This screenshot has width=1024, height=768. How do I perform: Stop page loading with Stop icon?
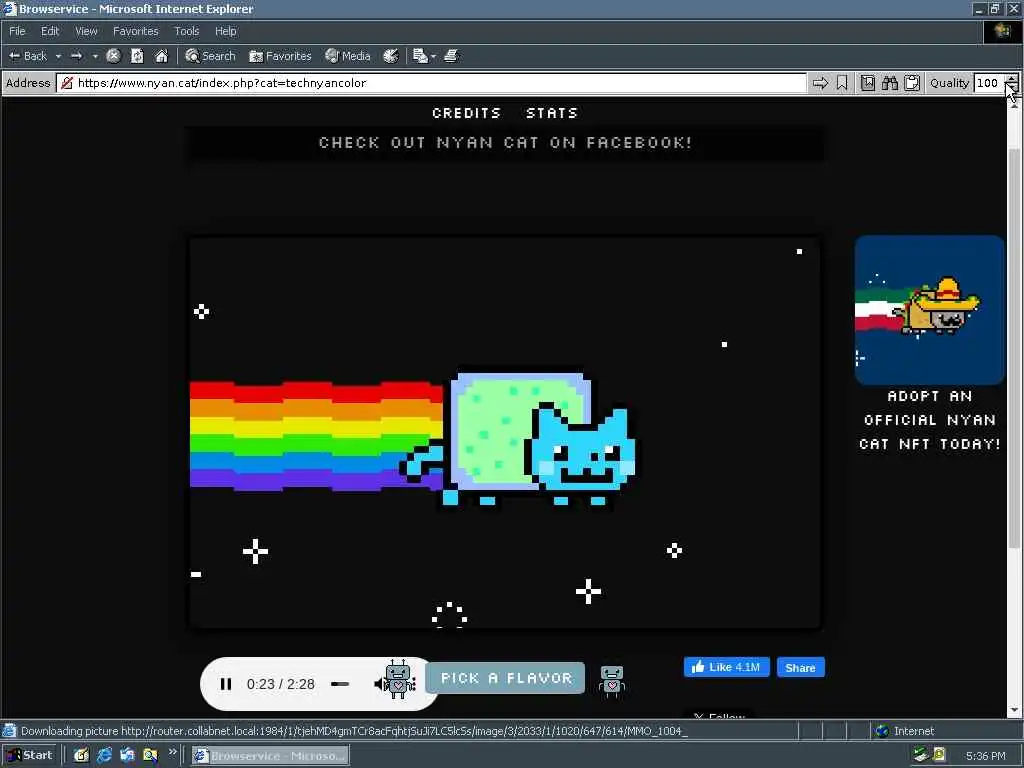coord(114,56)
